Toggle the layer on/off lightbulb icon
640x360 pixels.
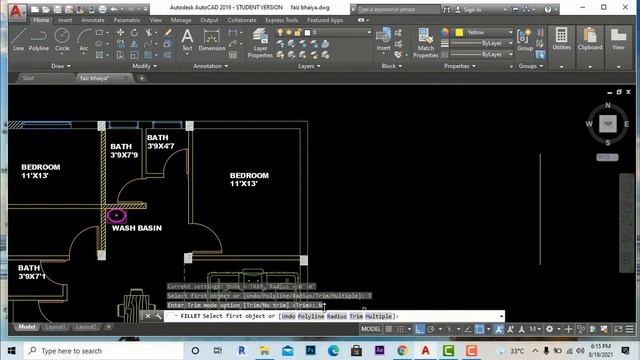(280, 32)
